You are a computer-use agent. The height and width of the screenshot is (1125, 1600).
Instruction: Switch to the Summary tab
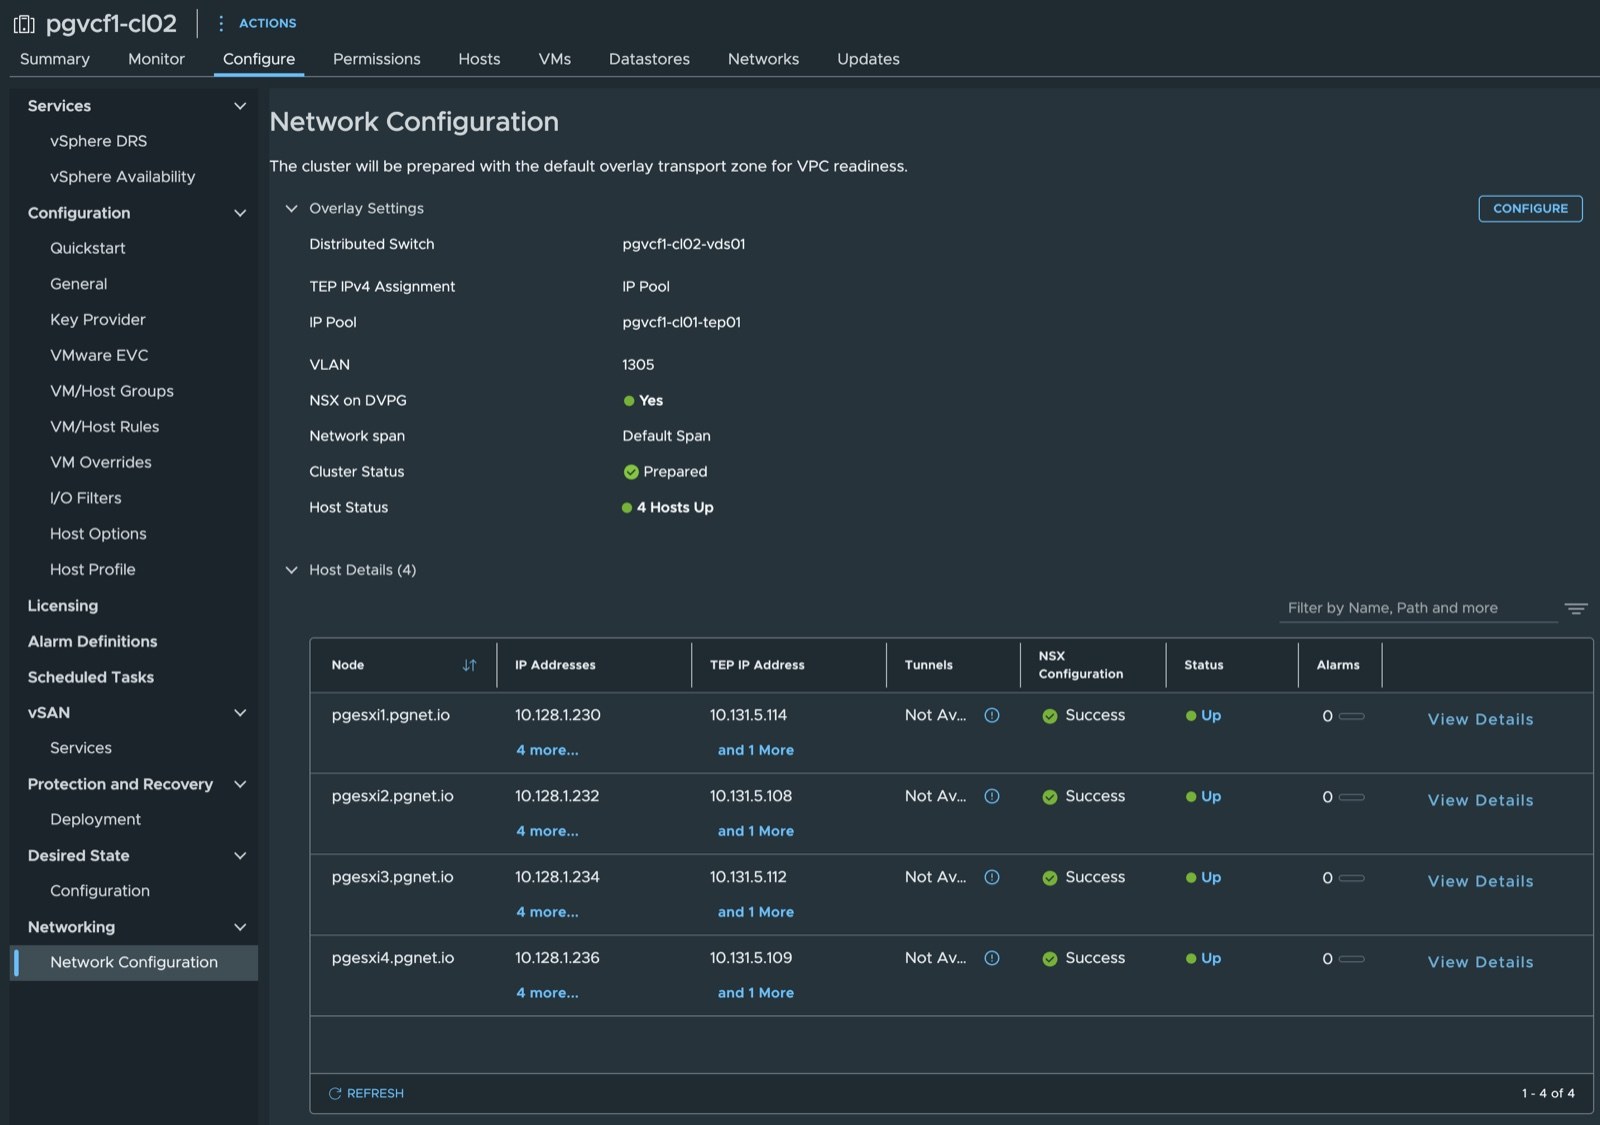(x=55, y=59)
